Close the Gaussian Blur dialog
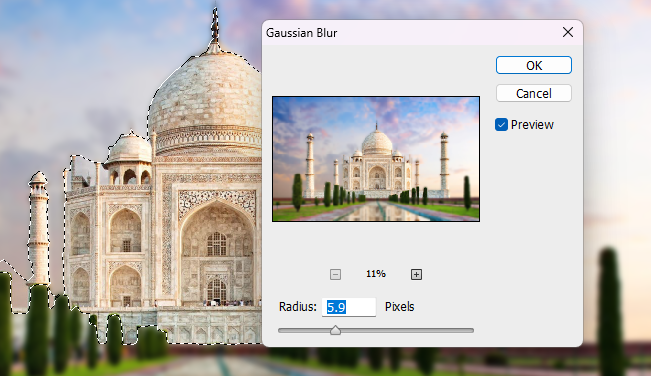This screenshot has width=651, height=376. click(568, 32)
